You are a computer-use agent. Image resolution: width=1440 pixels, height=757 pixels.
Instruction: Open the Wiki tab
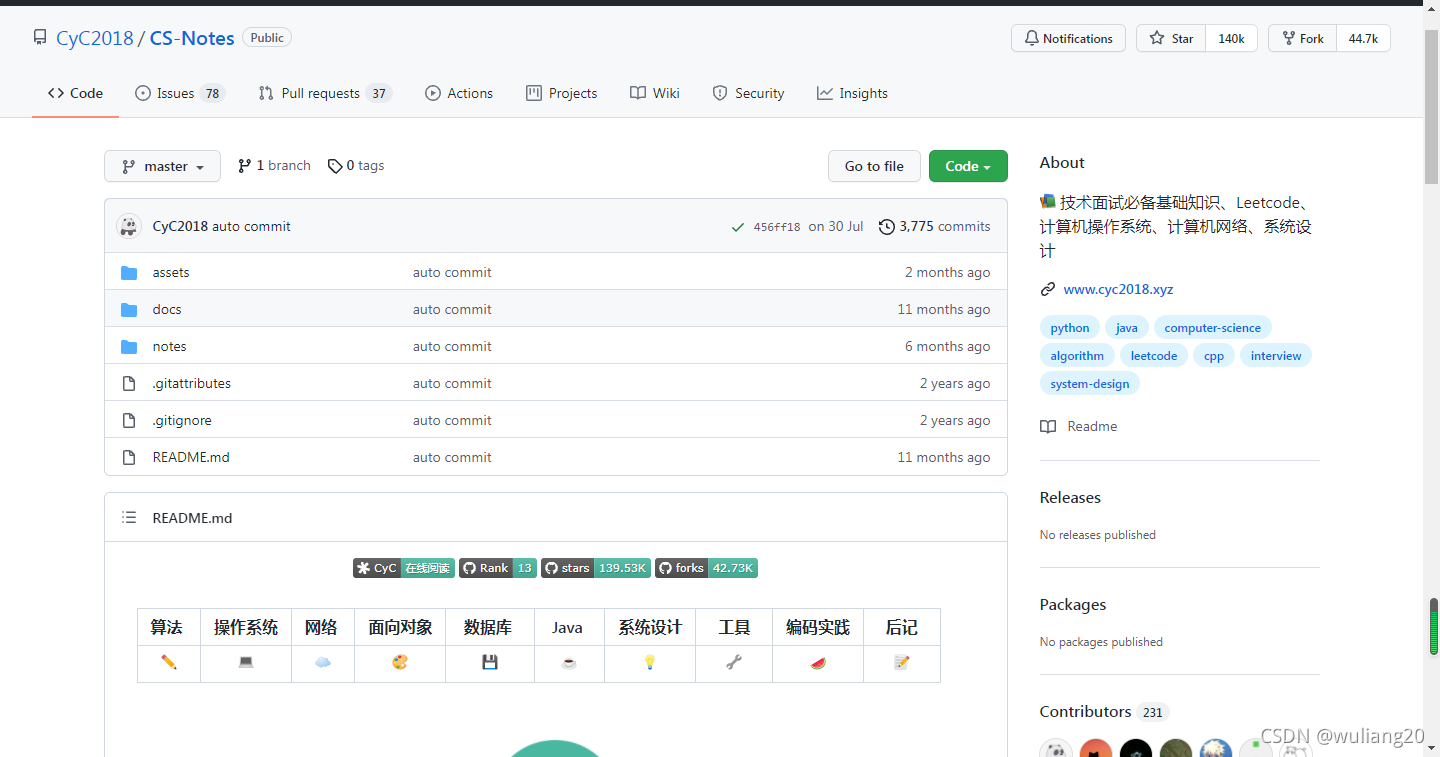pyautogui.click(x=655, y=93)
